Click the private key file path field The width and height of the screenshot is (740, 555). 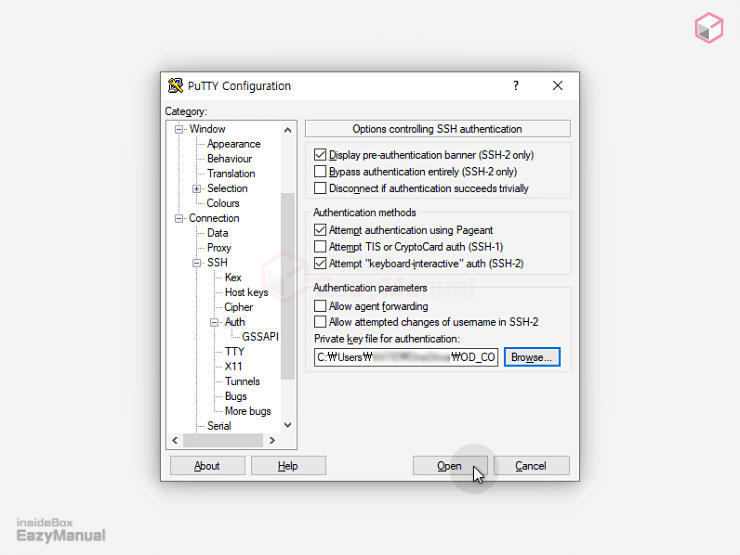pyautogui.click(x=406, y=357)
